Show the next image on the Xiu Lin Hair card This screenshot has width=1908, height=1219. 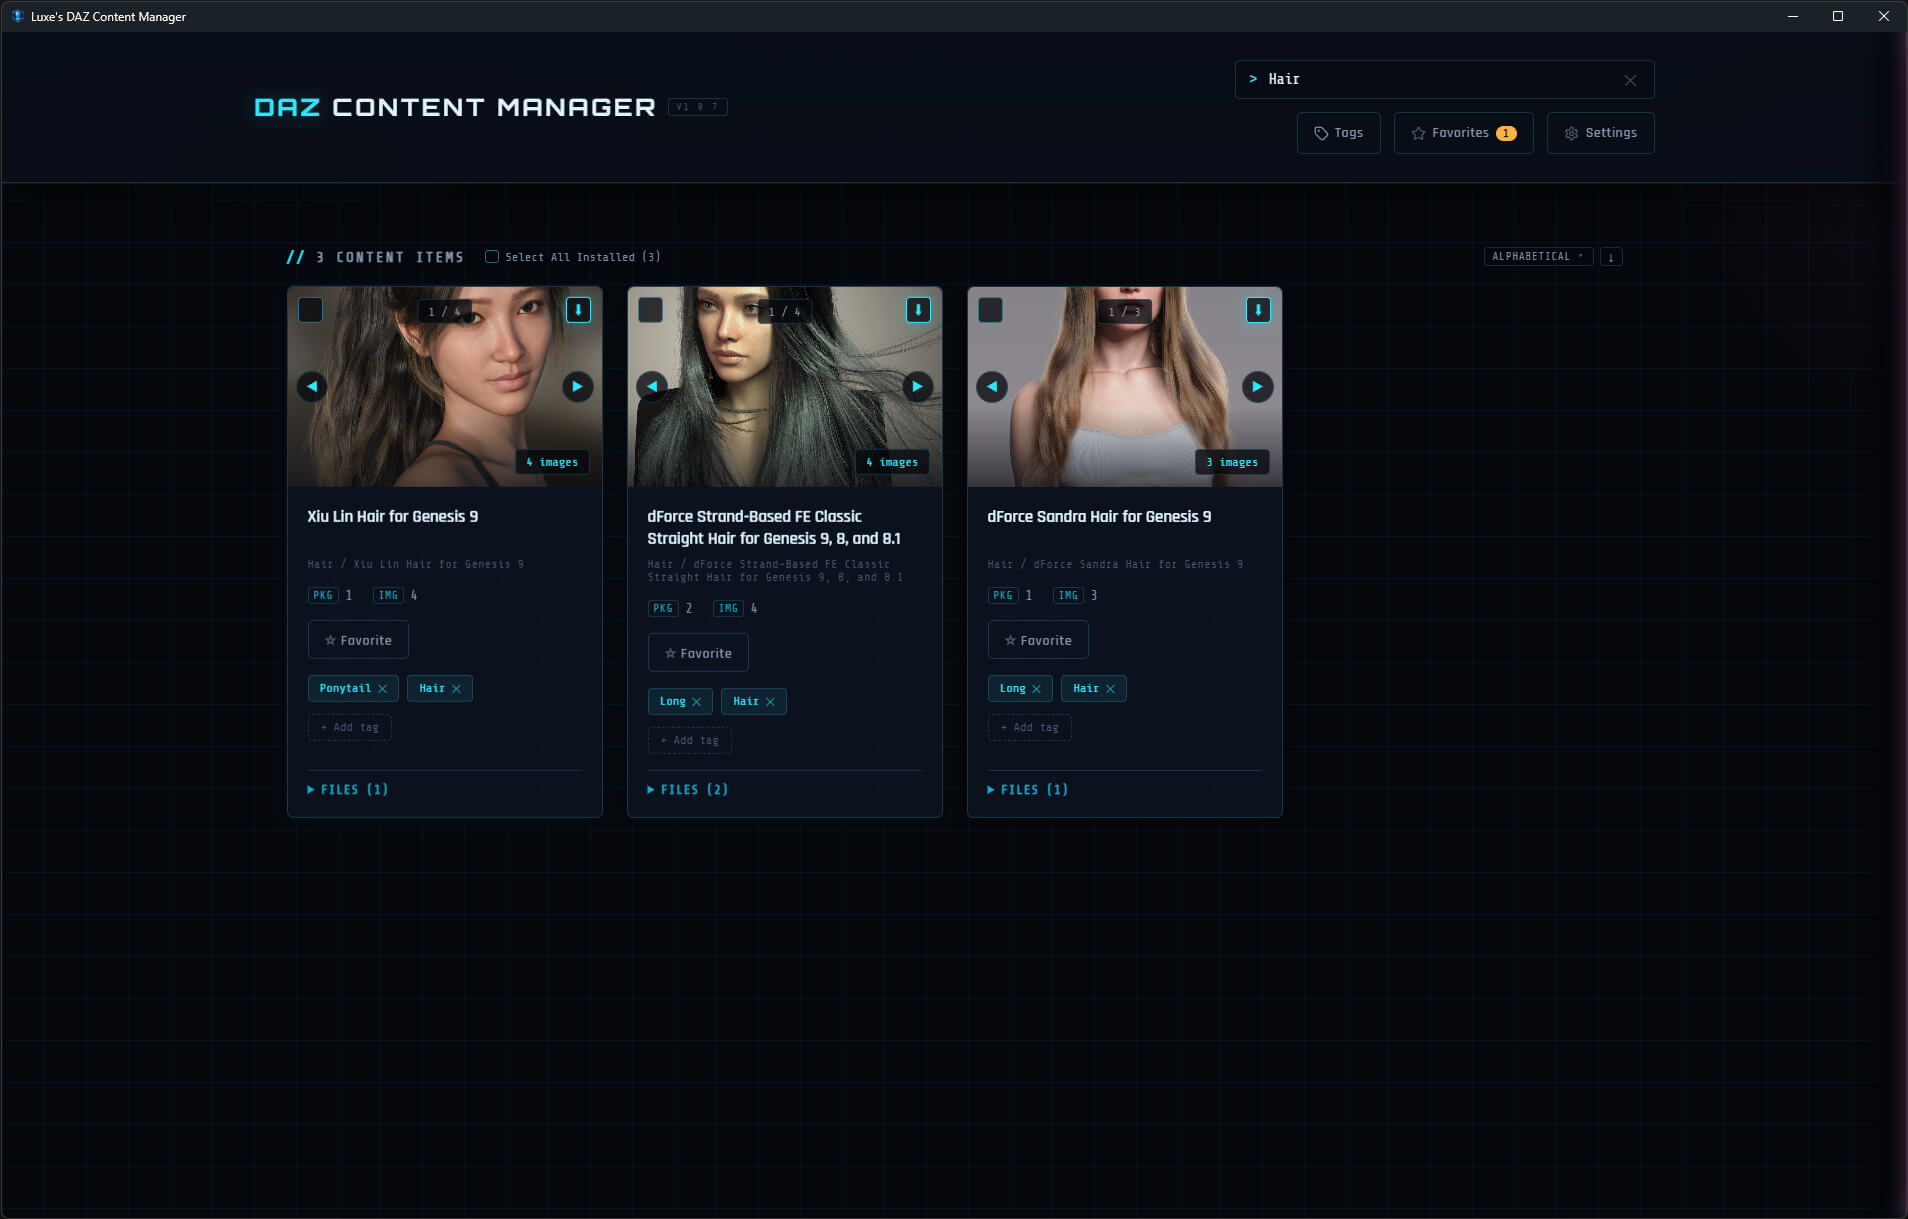pos(577,387)
